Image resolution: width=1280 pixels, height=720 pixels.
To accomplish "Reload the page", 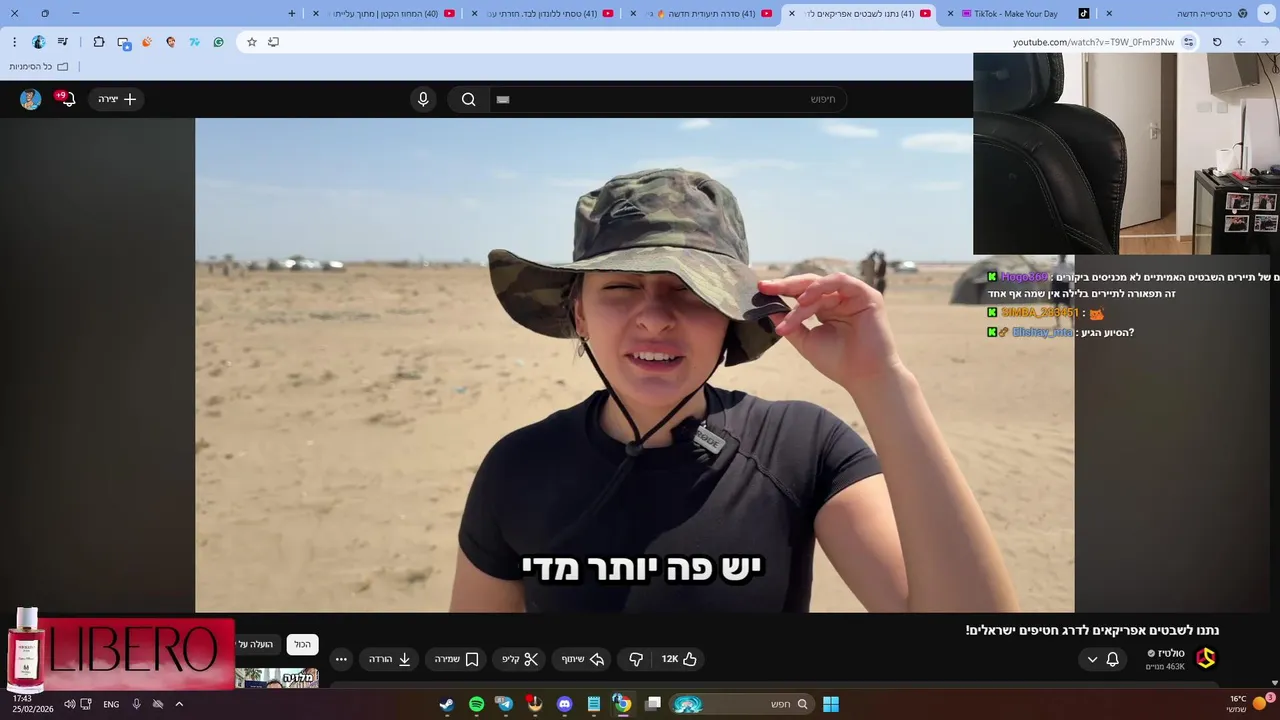I will click(x=1217, y=42).
